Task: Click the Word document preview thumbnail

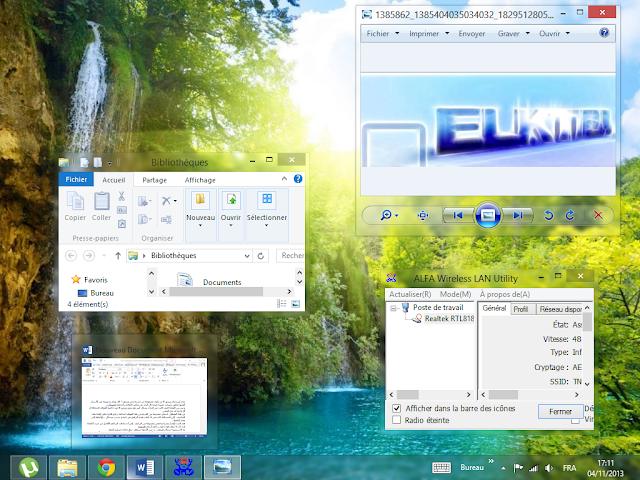Action: (x=144, y=398)
